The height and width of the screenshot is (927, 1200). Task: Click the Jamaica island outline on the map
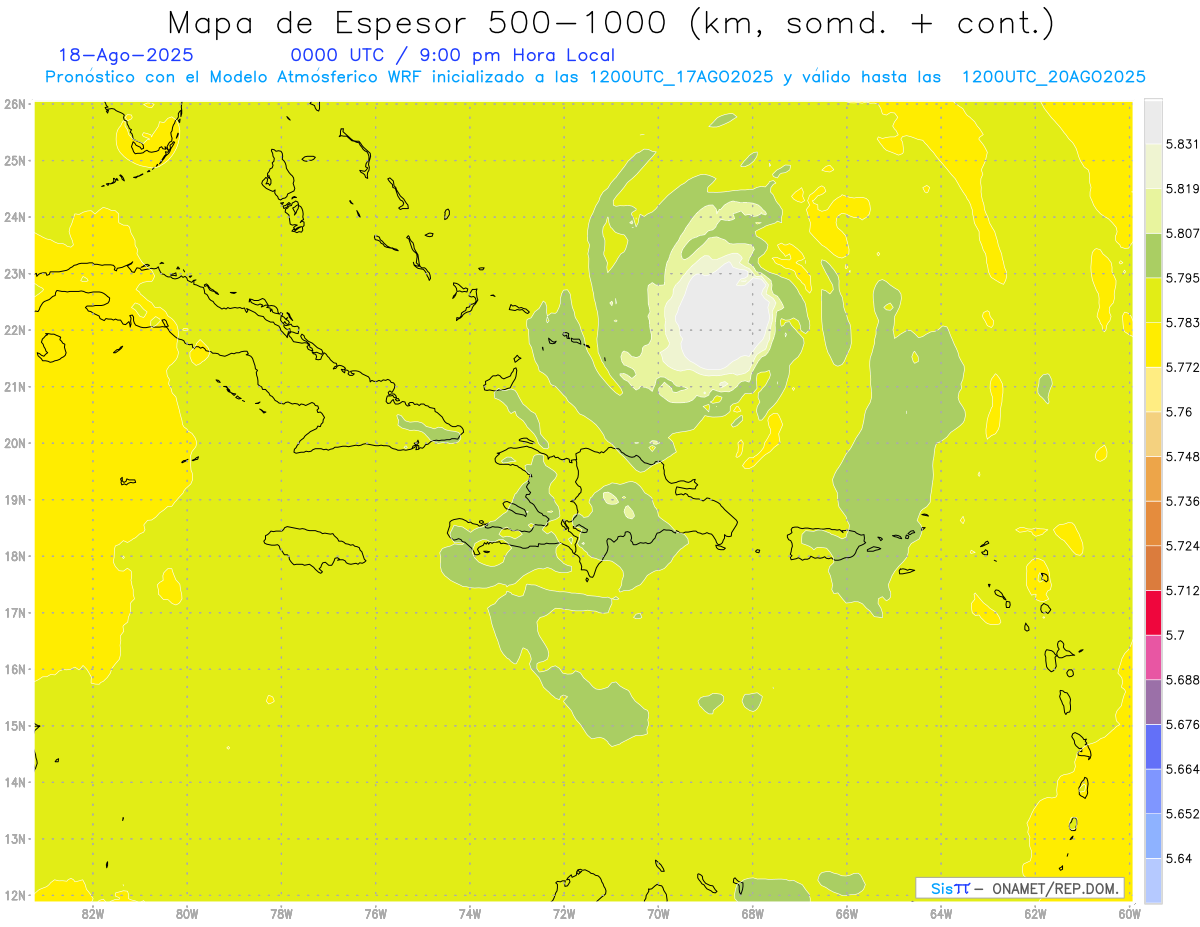click(315, 548)
